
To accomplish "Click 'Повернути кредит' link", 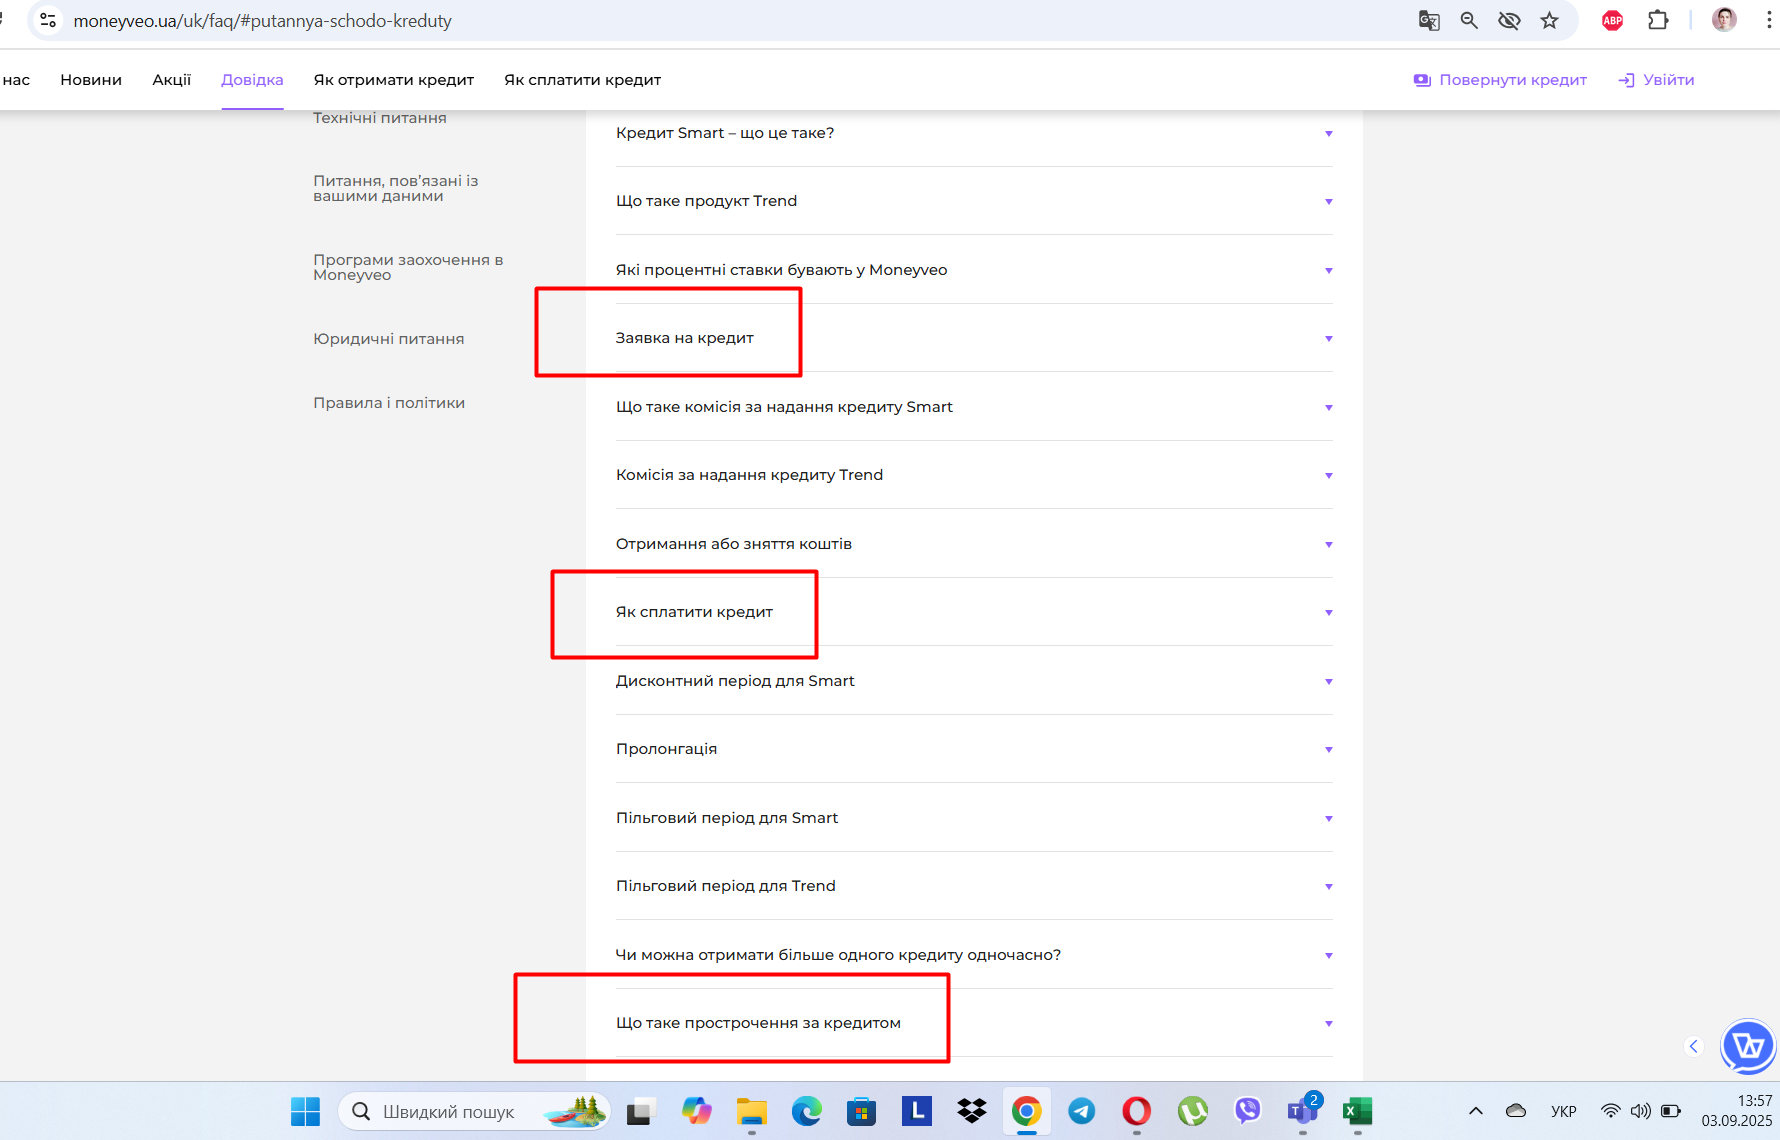I will coord(1500,80).
